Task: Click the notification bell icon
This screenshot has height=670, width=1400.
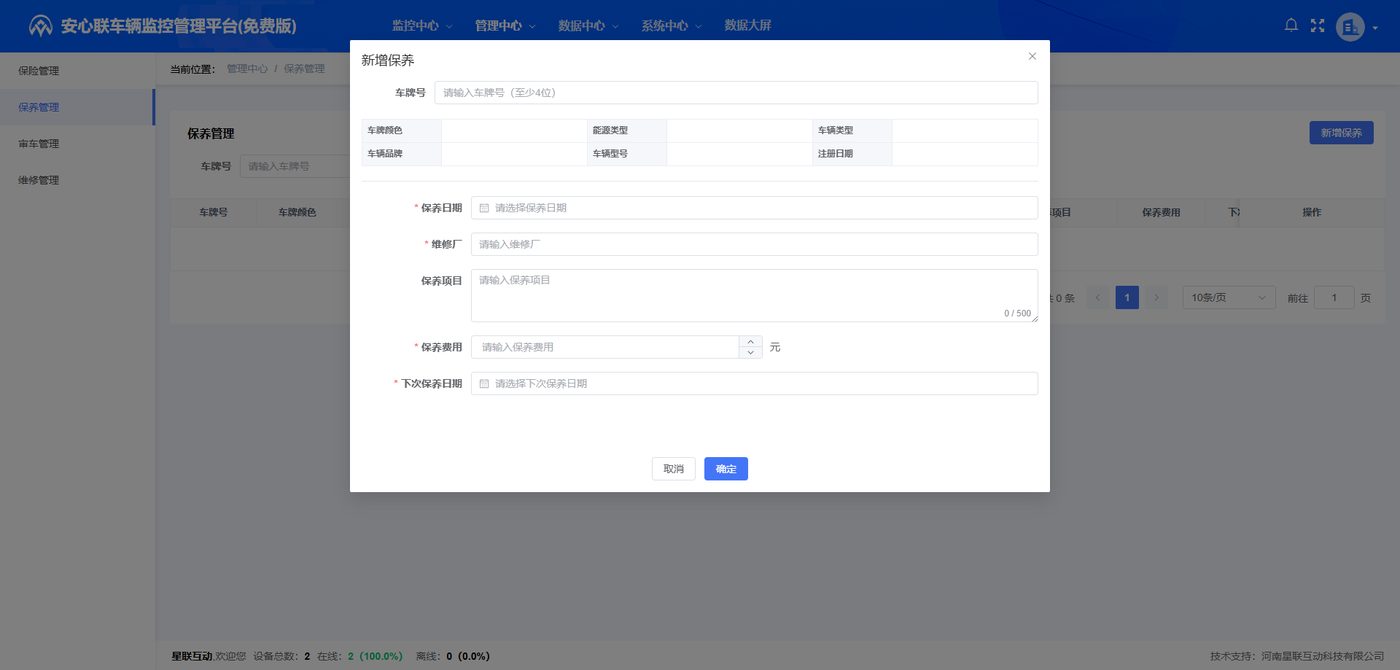Action: pyautogui.click(x=1291, y=25)
